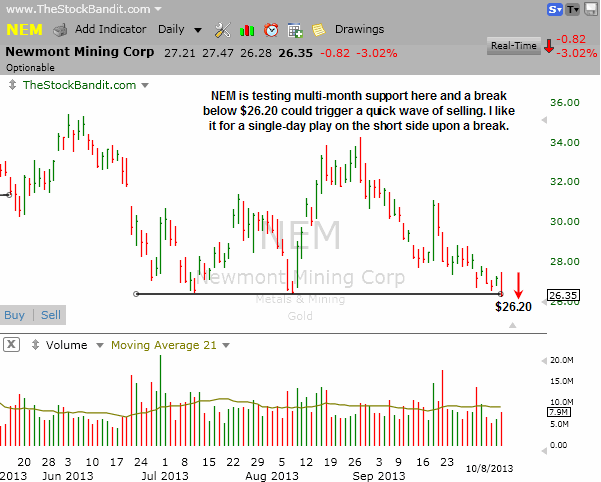Click the left handle of the support line
Image resolution: width=601 pixels, height=482 pixels.
pos(136,294)
